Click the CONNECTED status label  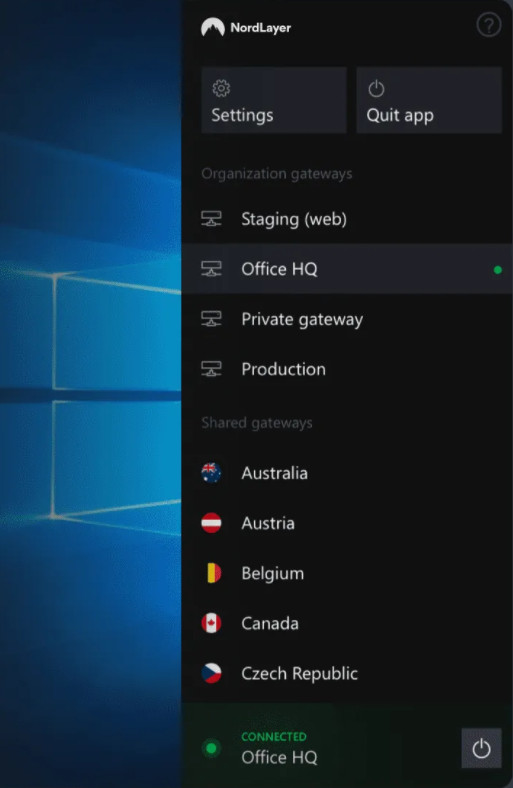pyautogui.click(x=274, y=737)
